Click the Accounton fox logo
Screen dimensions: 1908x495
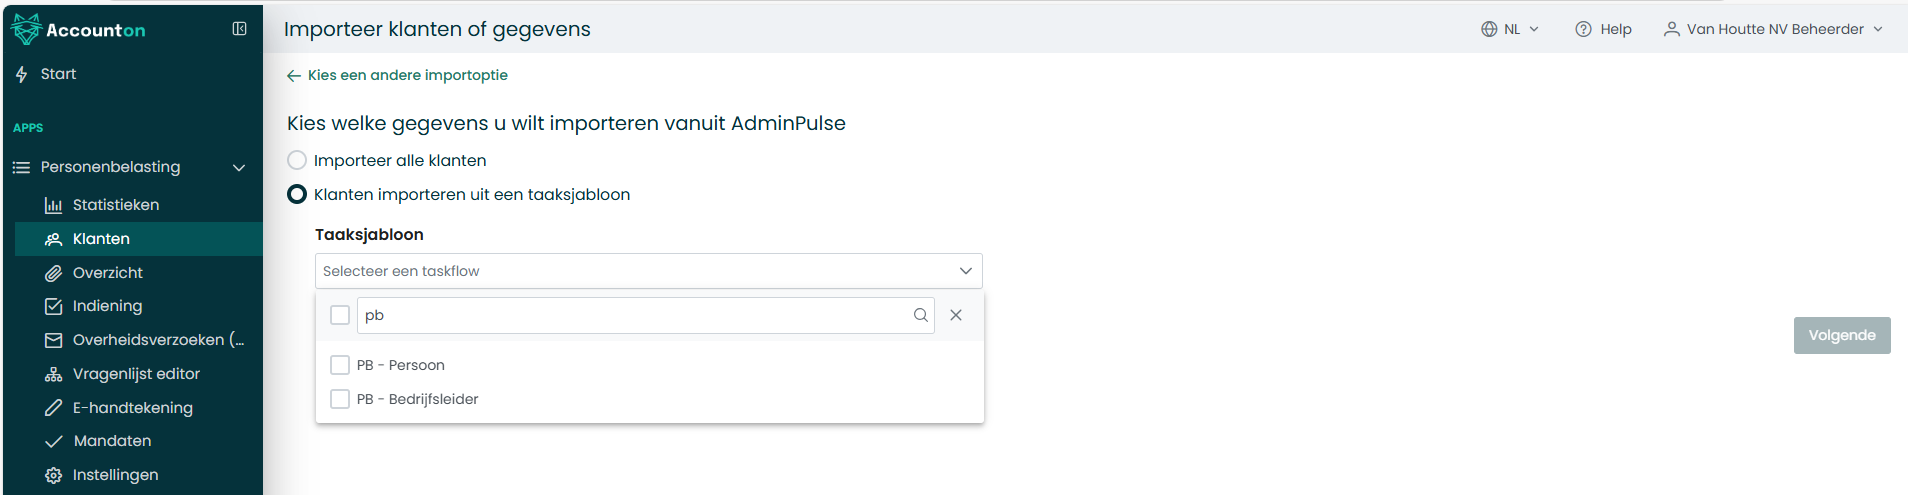[25, 29]
